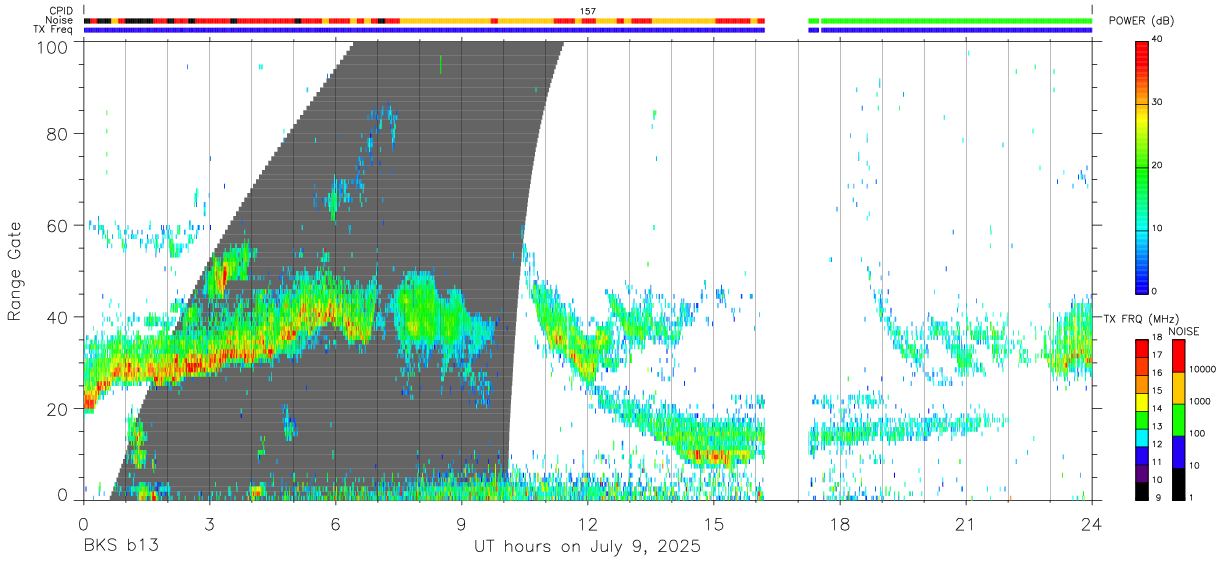Click the hour 12 tick on time axis
The image size is (1228, 567).
pos(587,524)
